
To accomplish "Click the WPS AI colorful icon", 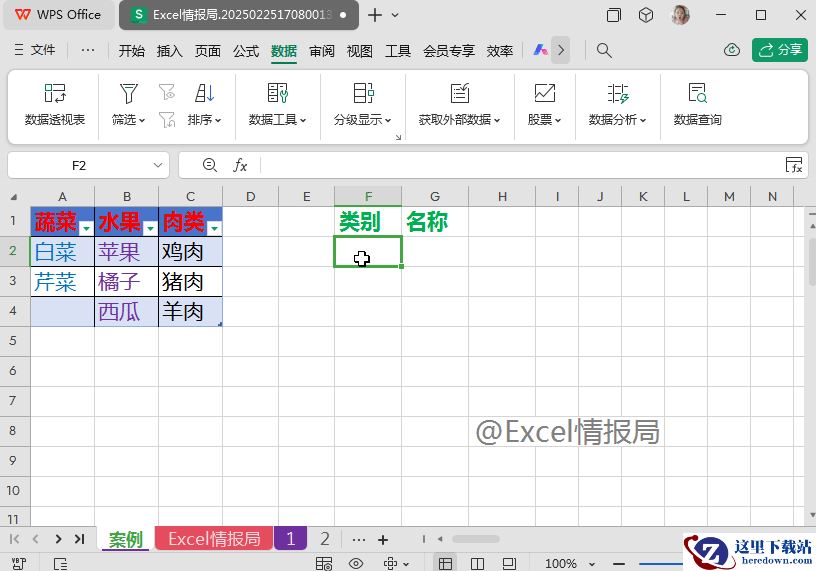I will coord(540,50).
